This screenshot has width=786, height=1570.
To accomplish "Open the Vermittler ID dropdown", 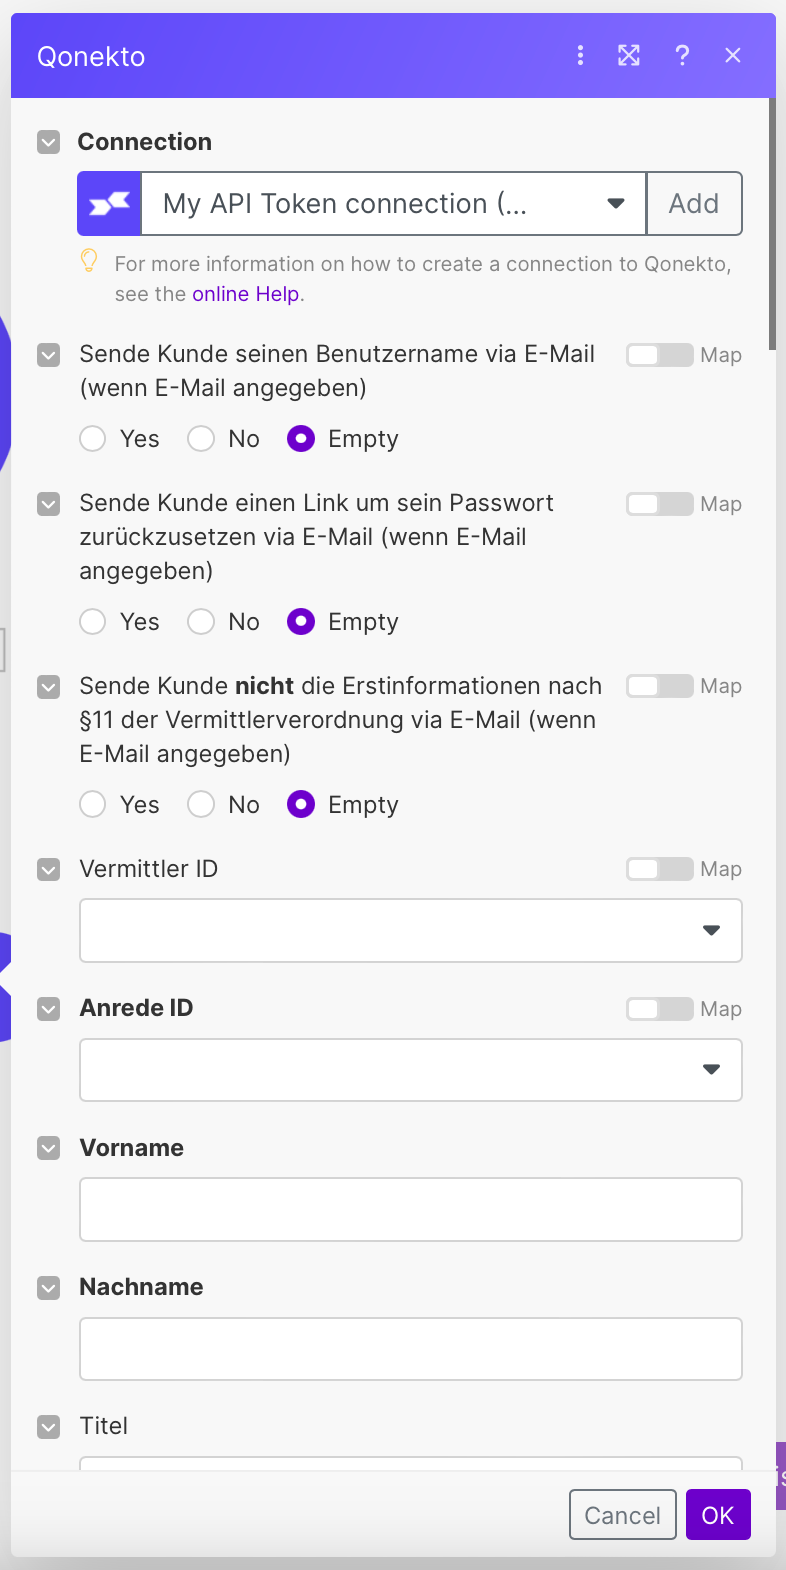I will [x=410, y=931].
